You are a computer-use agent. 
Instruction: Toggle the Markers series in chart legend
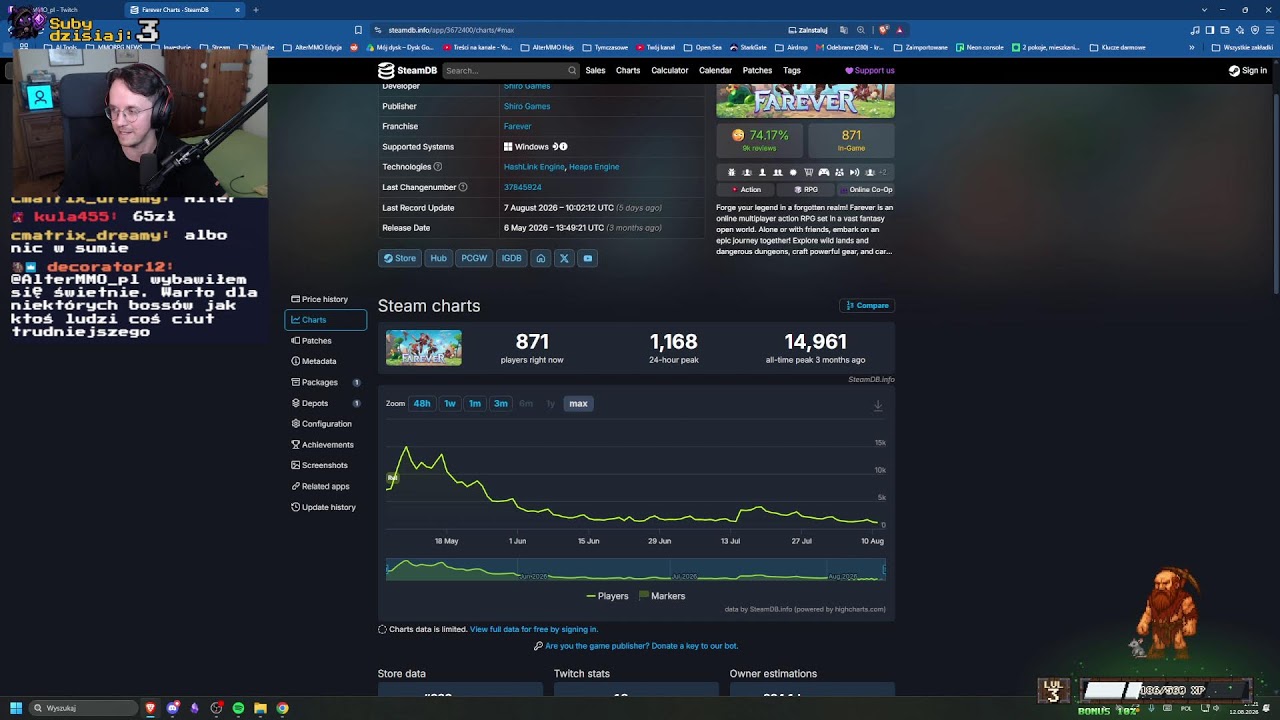point(662,596)
